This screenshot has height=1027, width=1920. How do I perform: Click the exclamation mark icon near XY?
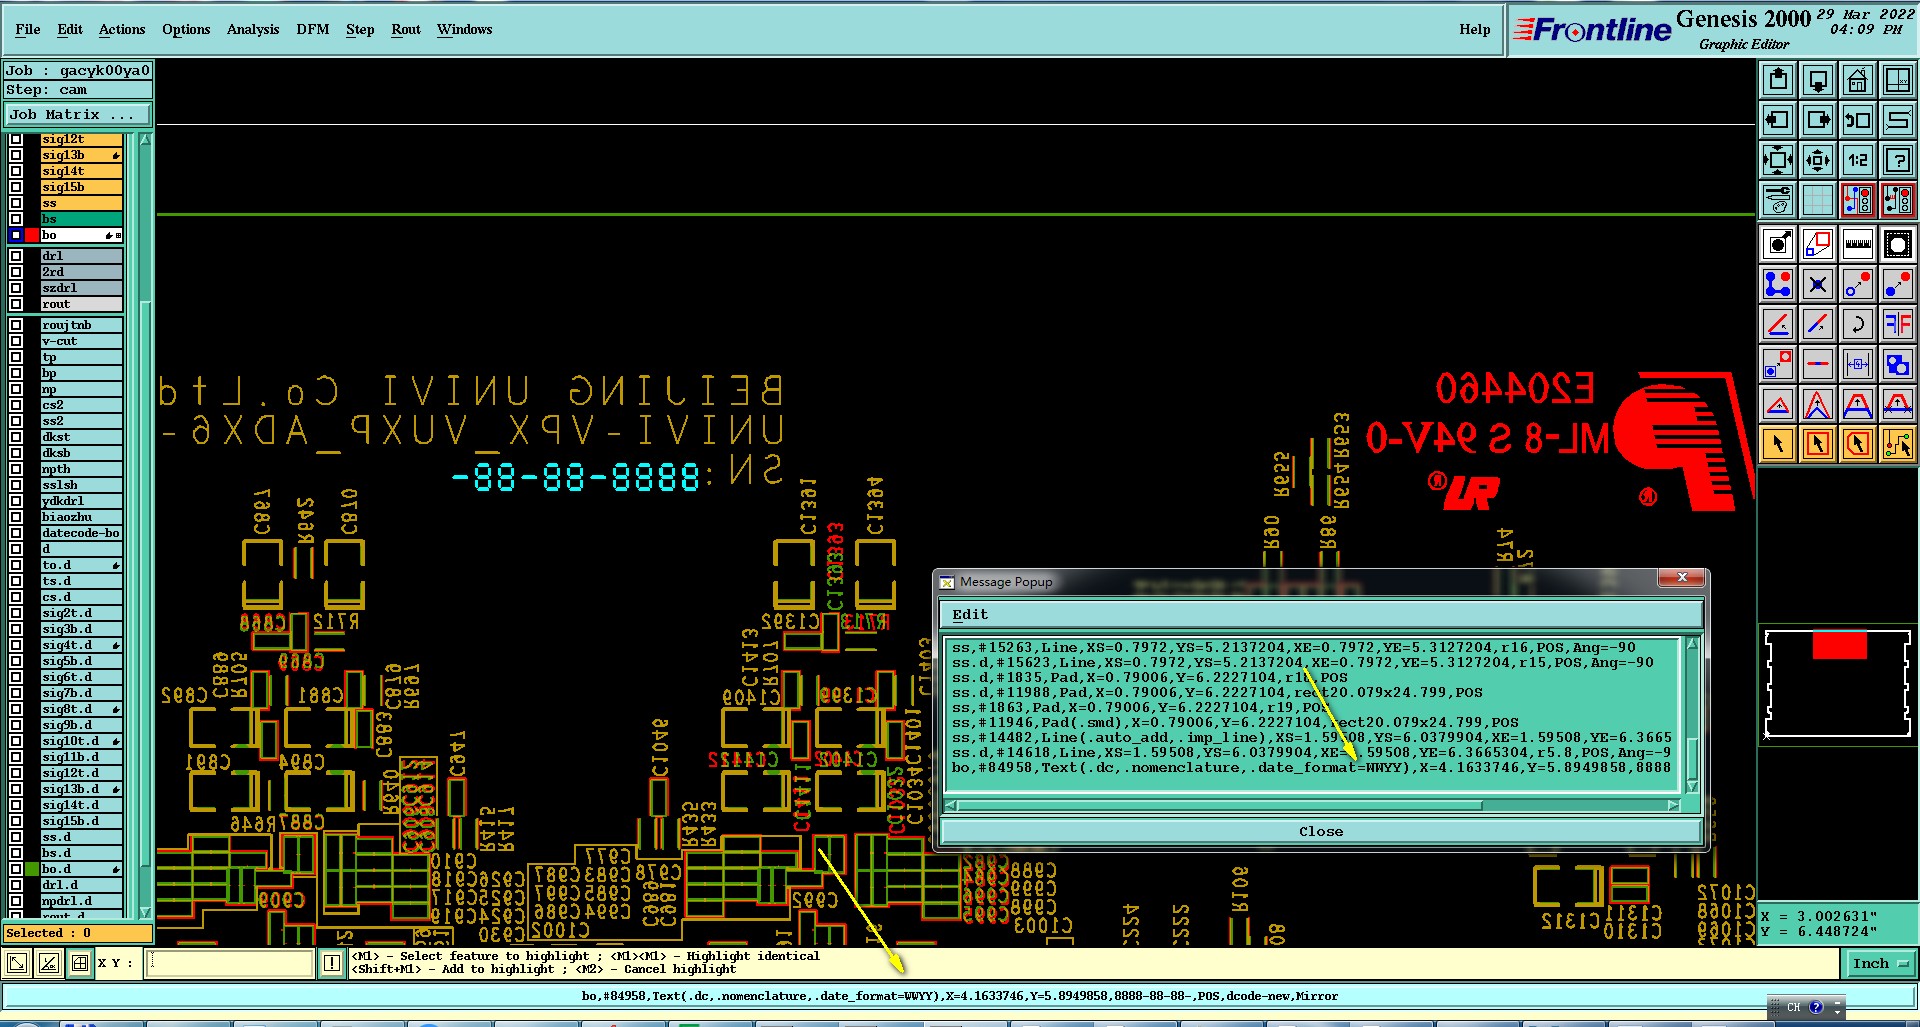[332, 963]
